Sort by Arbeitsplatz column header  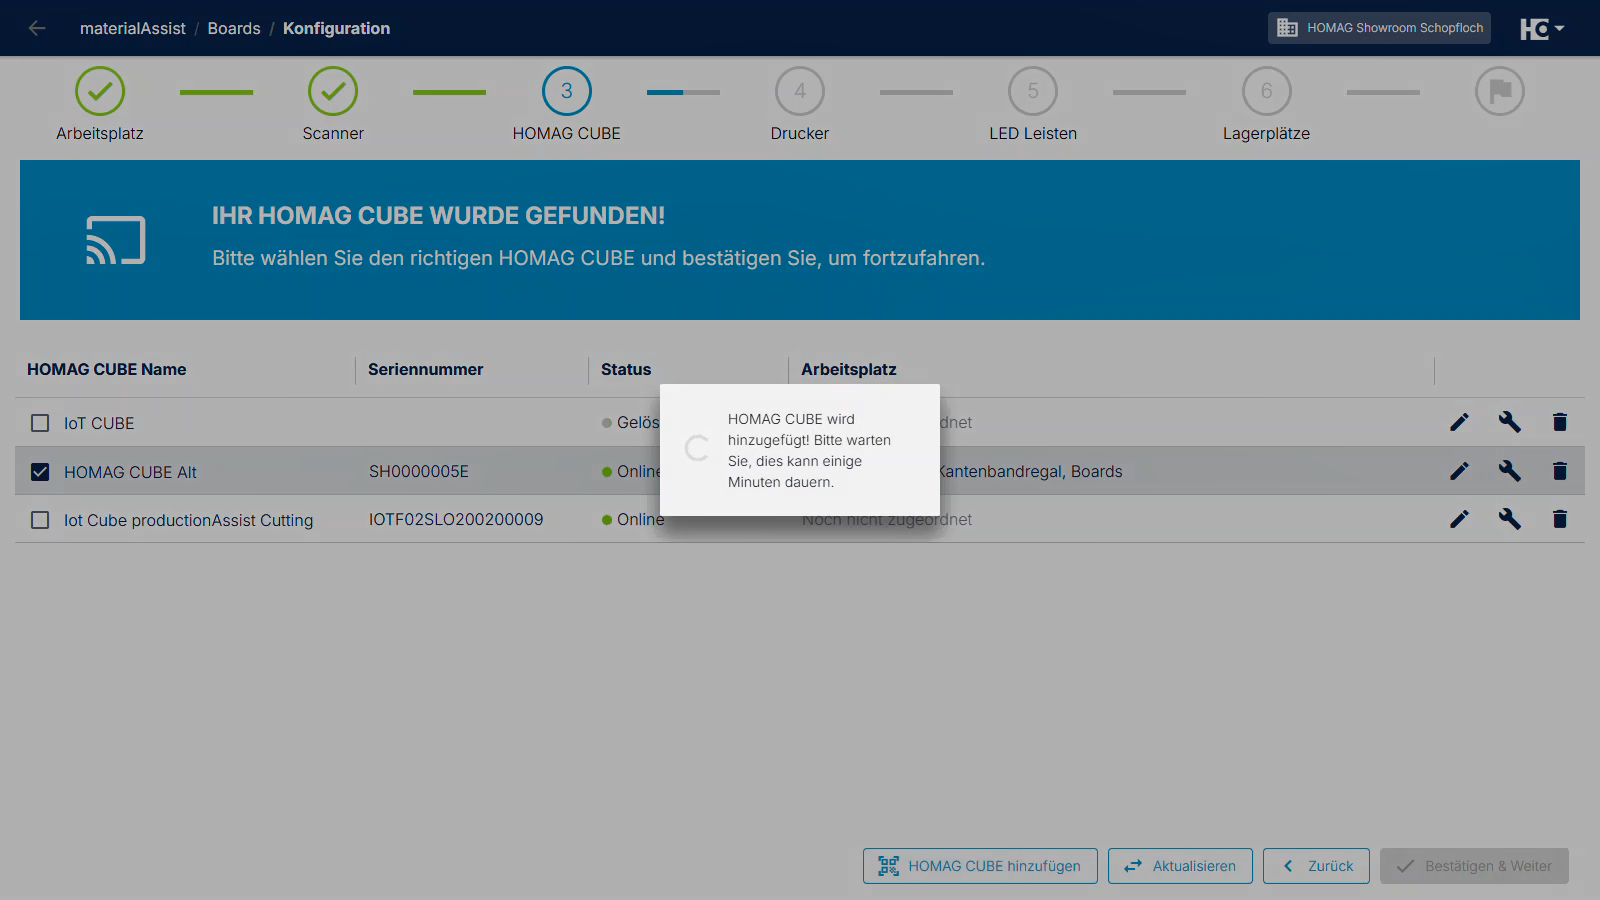[x=849, y=369]
